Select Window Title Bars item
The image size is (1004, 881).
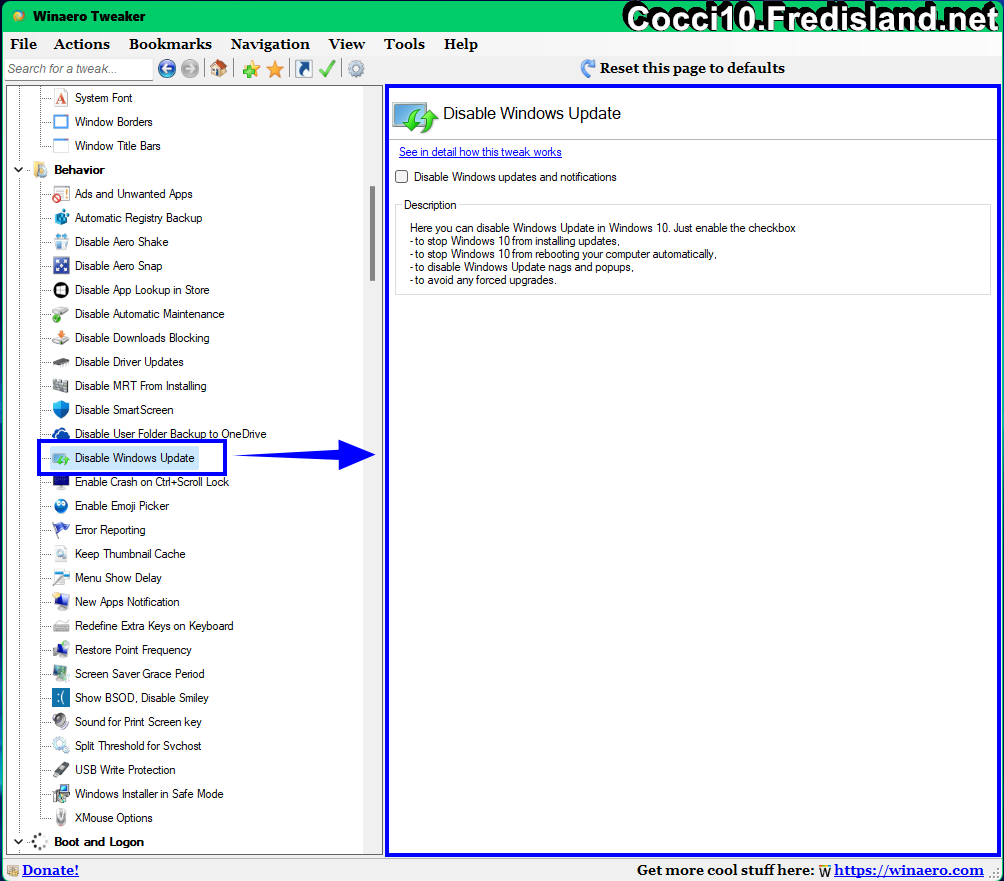[117, 146]
